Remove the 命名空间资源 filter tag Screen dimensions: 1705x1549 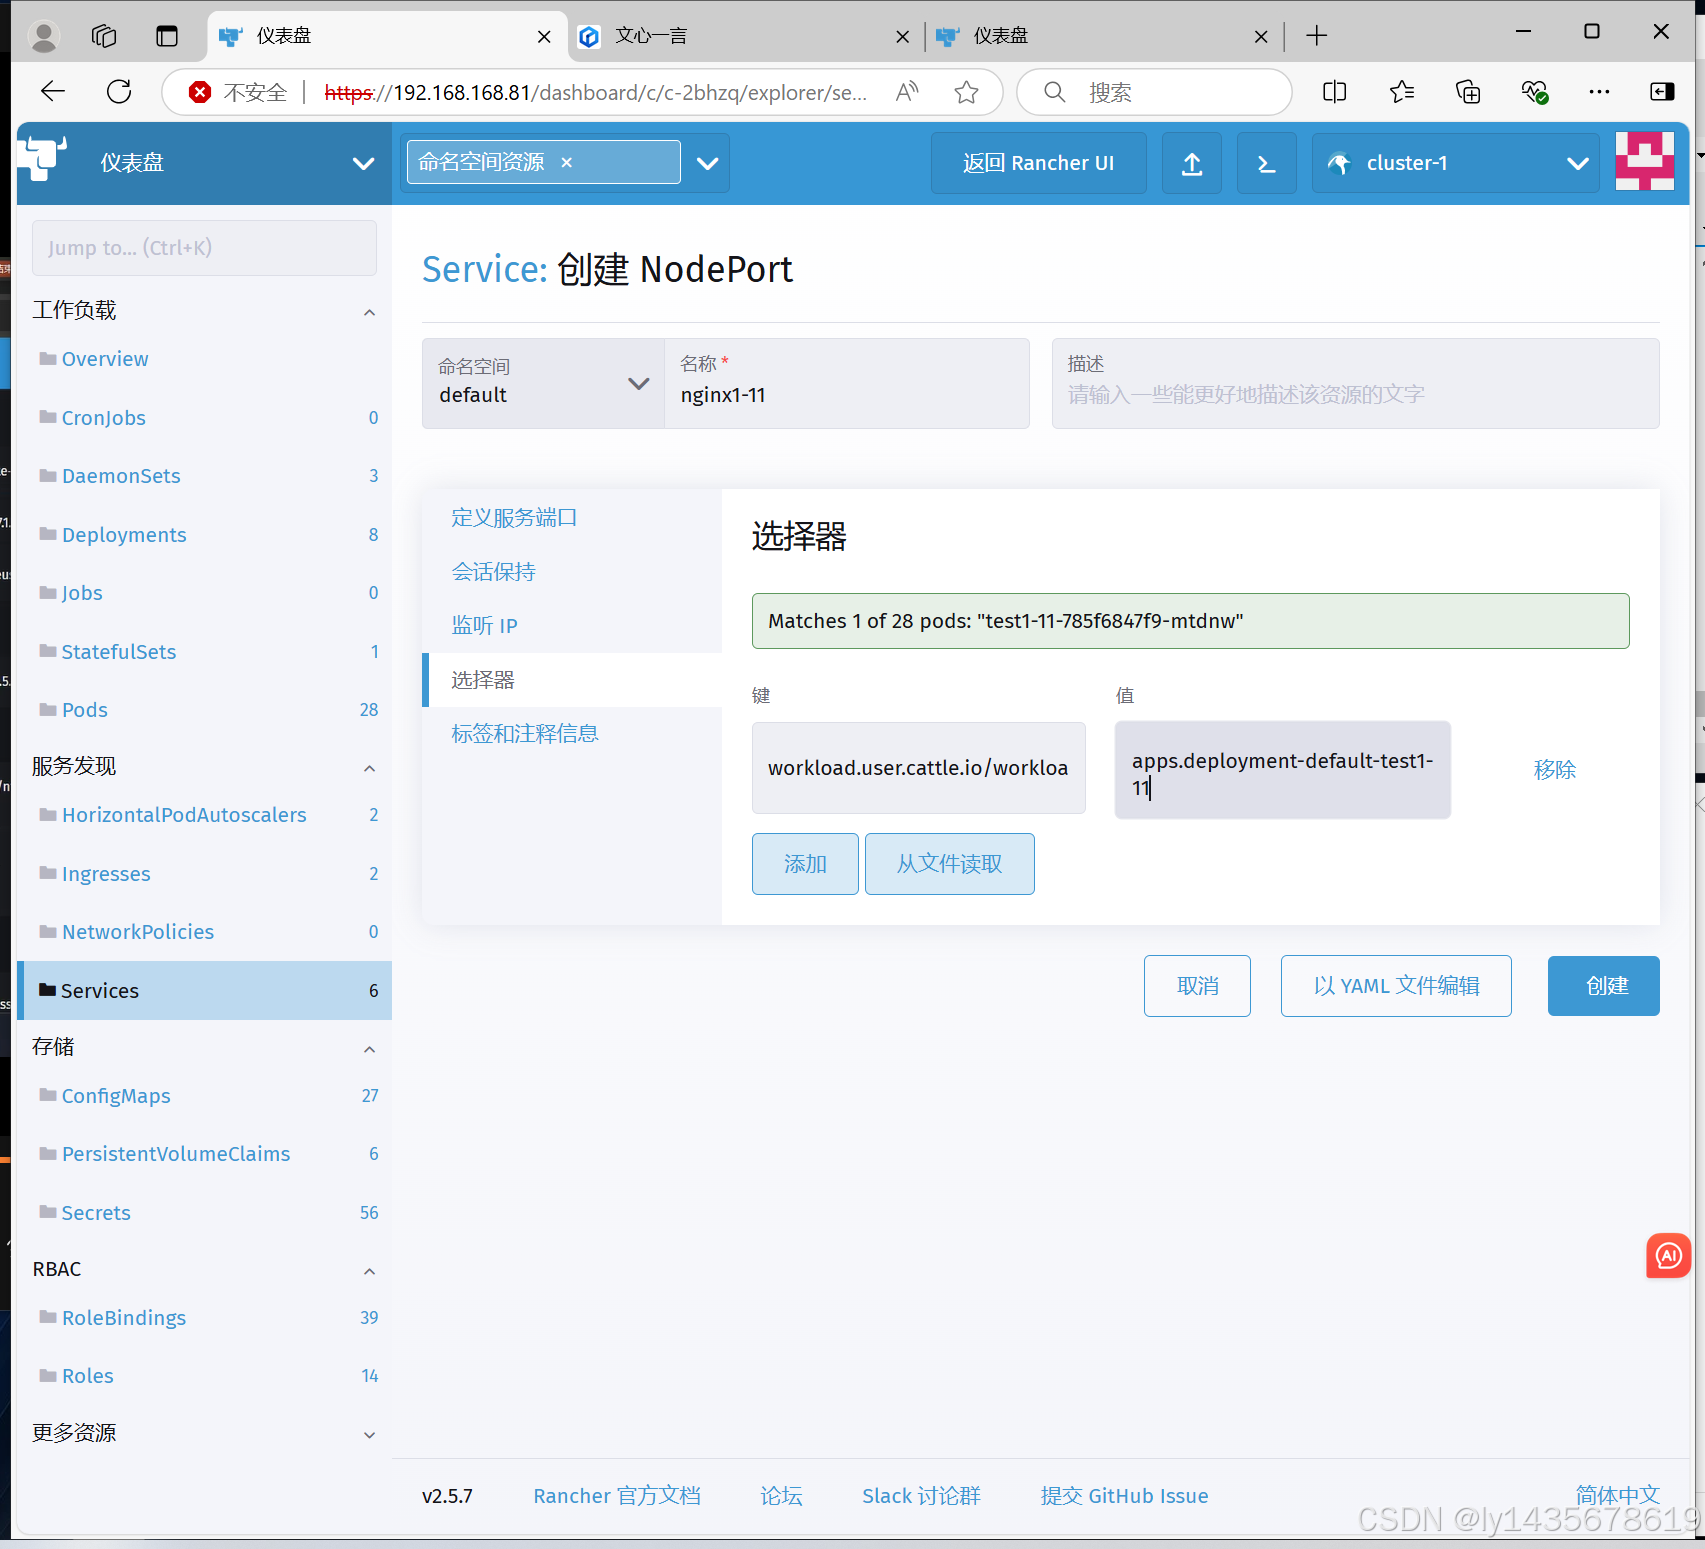(x=567, y=162)
